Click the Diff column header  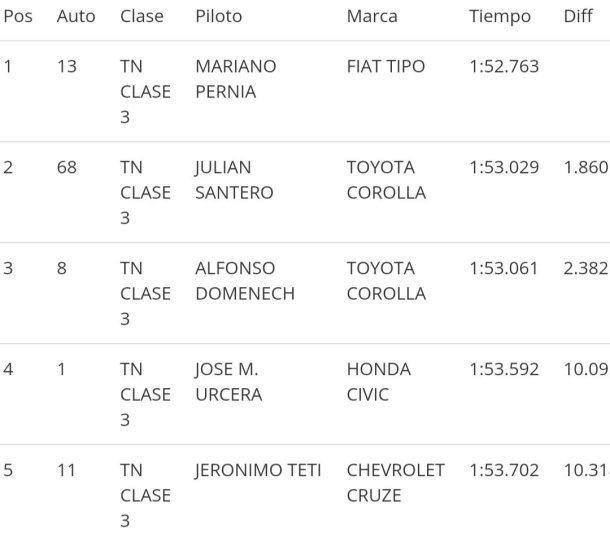[578, 16]
